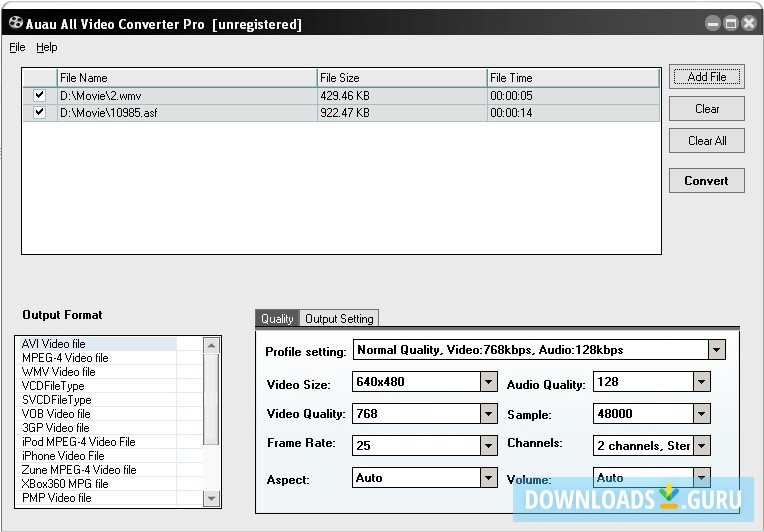The height and width of the screenshot is (532, 764).
Task: Click the Clear All button
Action: (x=707, y=141)
